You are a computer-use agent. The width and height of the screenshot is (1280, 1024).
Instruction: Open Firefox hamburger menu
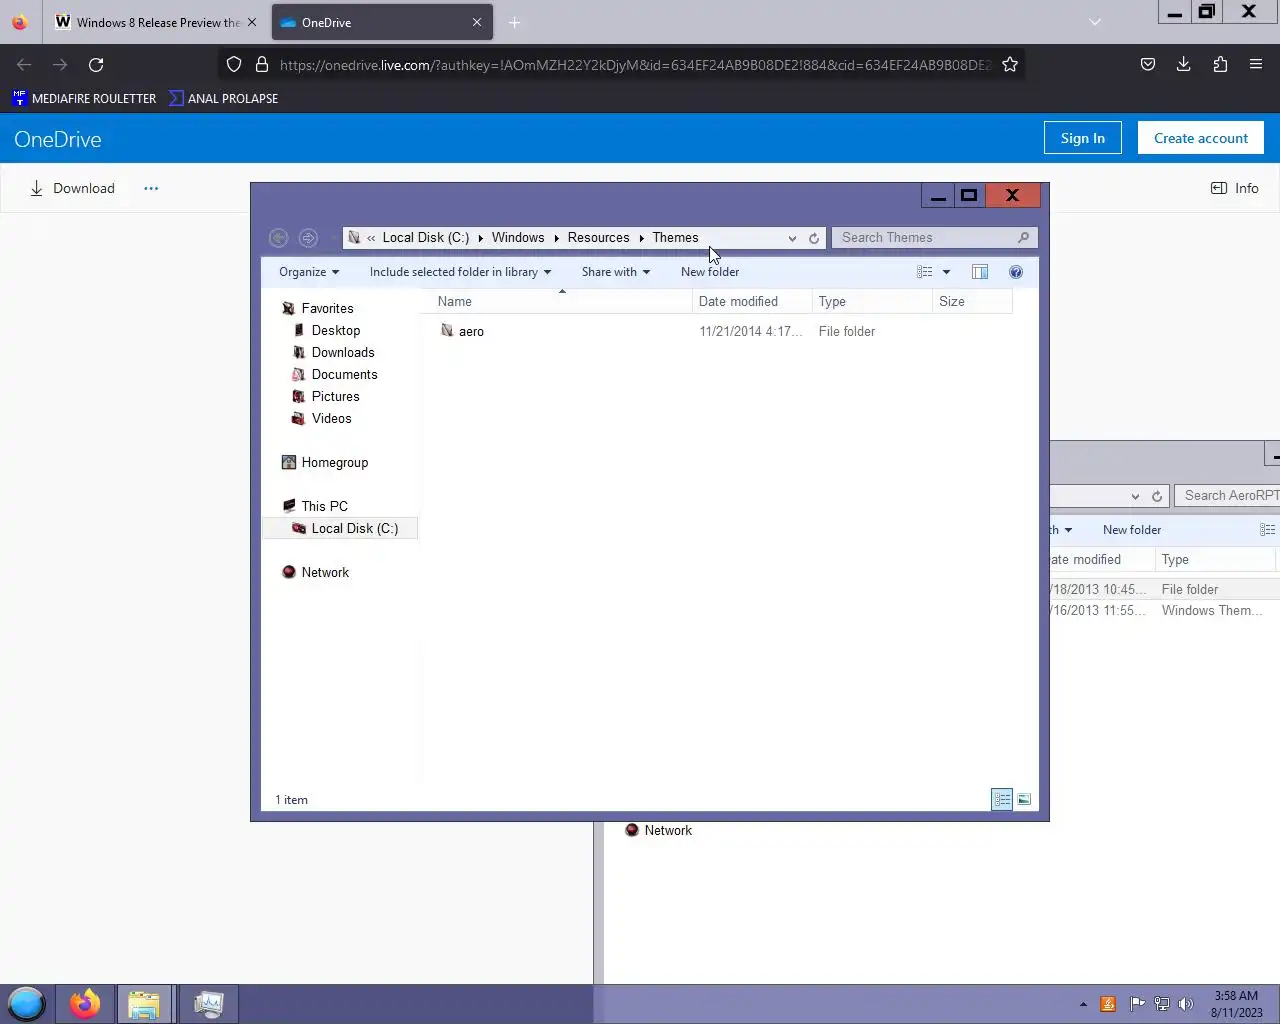click(x=1256, y=64)
